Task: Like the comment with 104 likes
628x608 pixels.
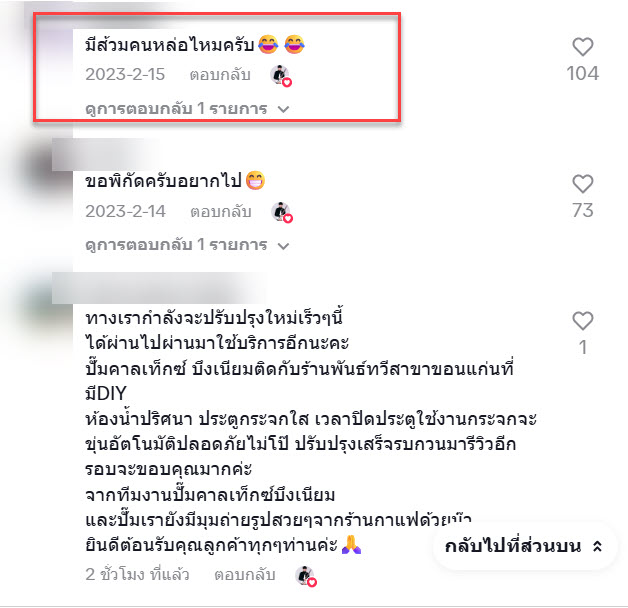Action: tap(582, 47)
